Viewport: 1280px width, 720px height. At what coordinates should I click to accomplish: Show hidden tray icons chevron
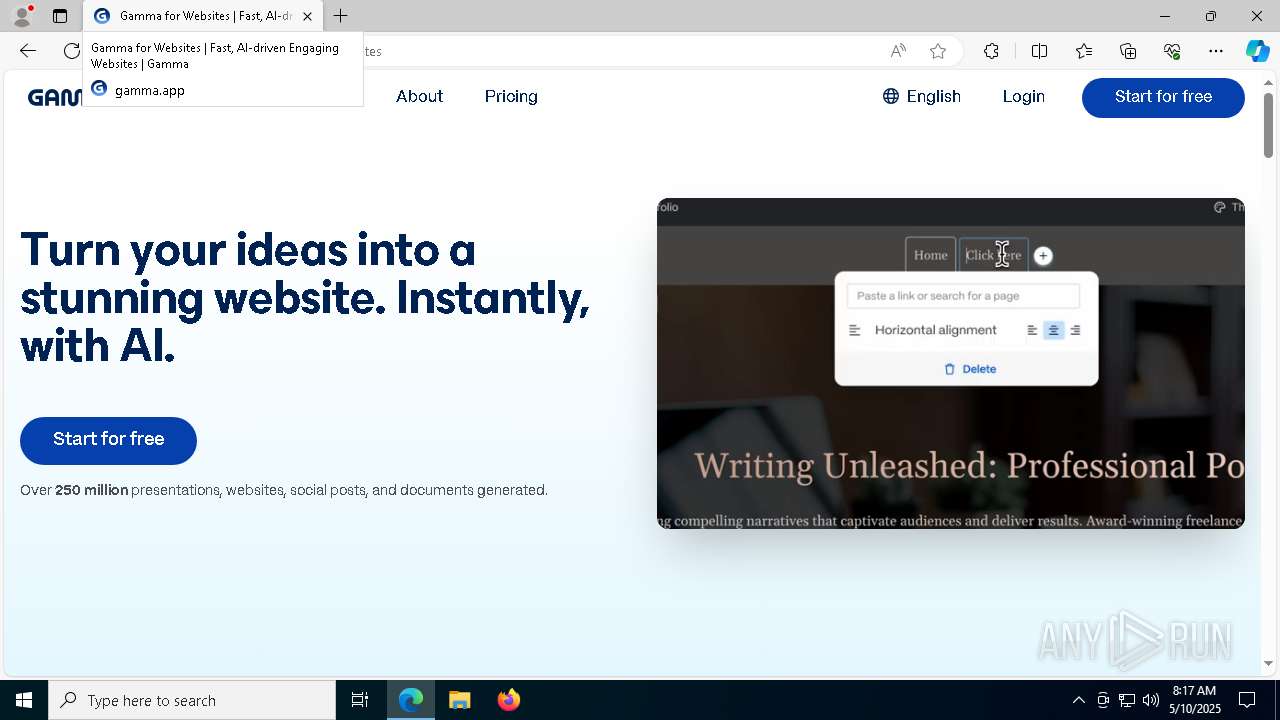1078,700
